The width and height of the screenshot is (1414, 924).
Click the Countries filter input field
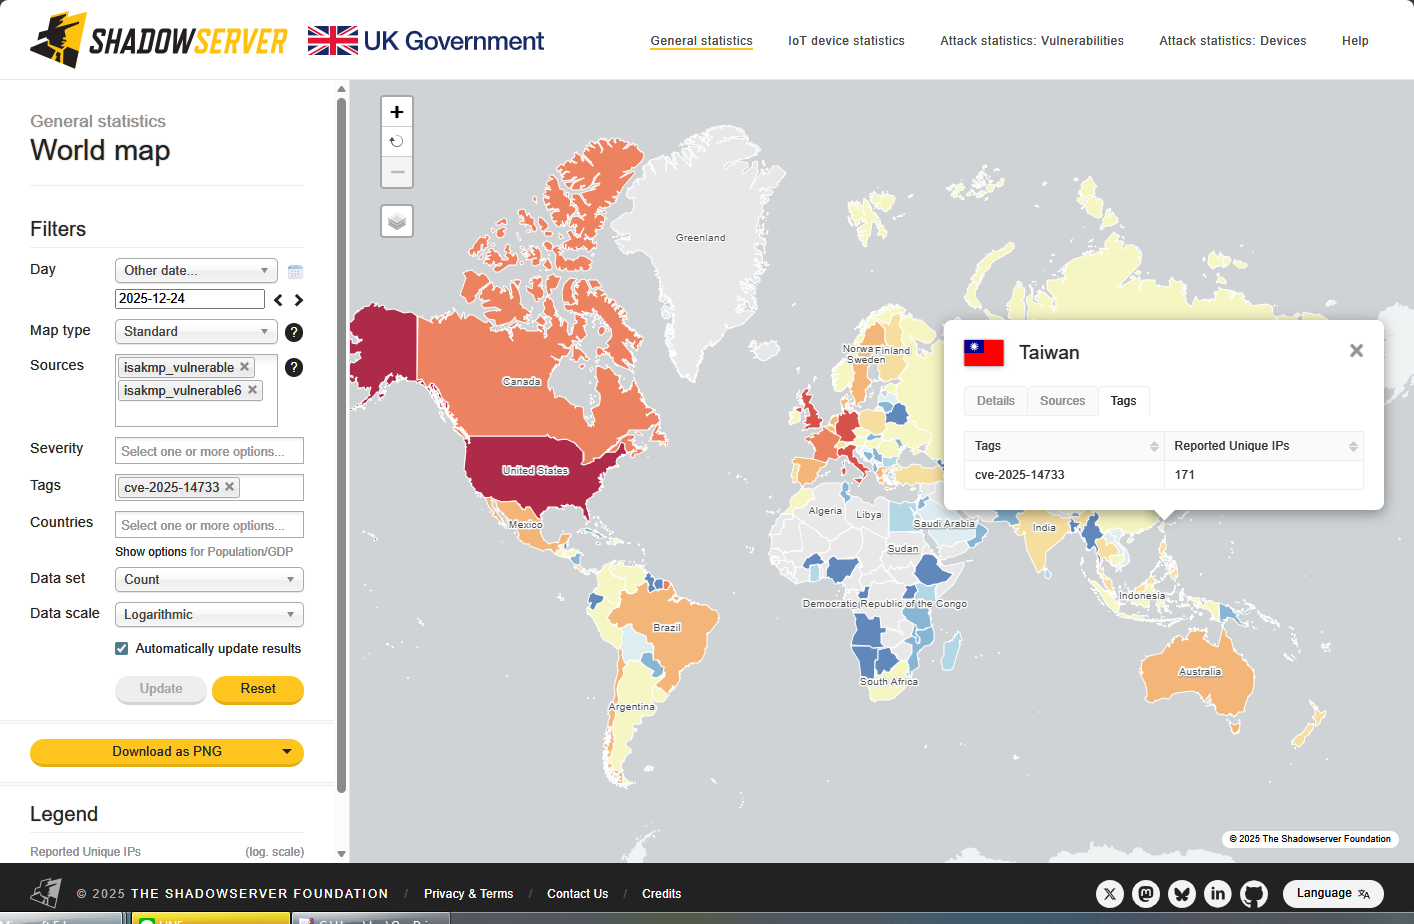[209, 525]
